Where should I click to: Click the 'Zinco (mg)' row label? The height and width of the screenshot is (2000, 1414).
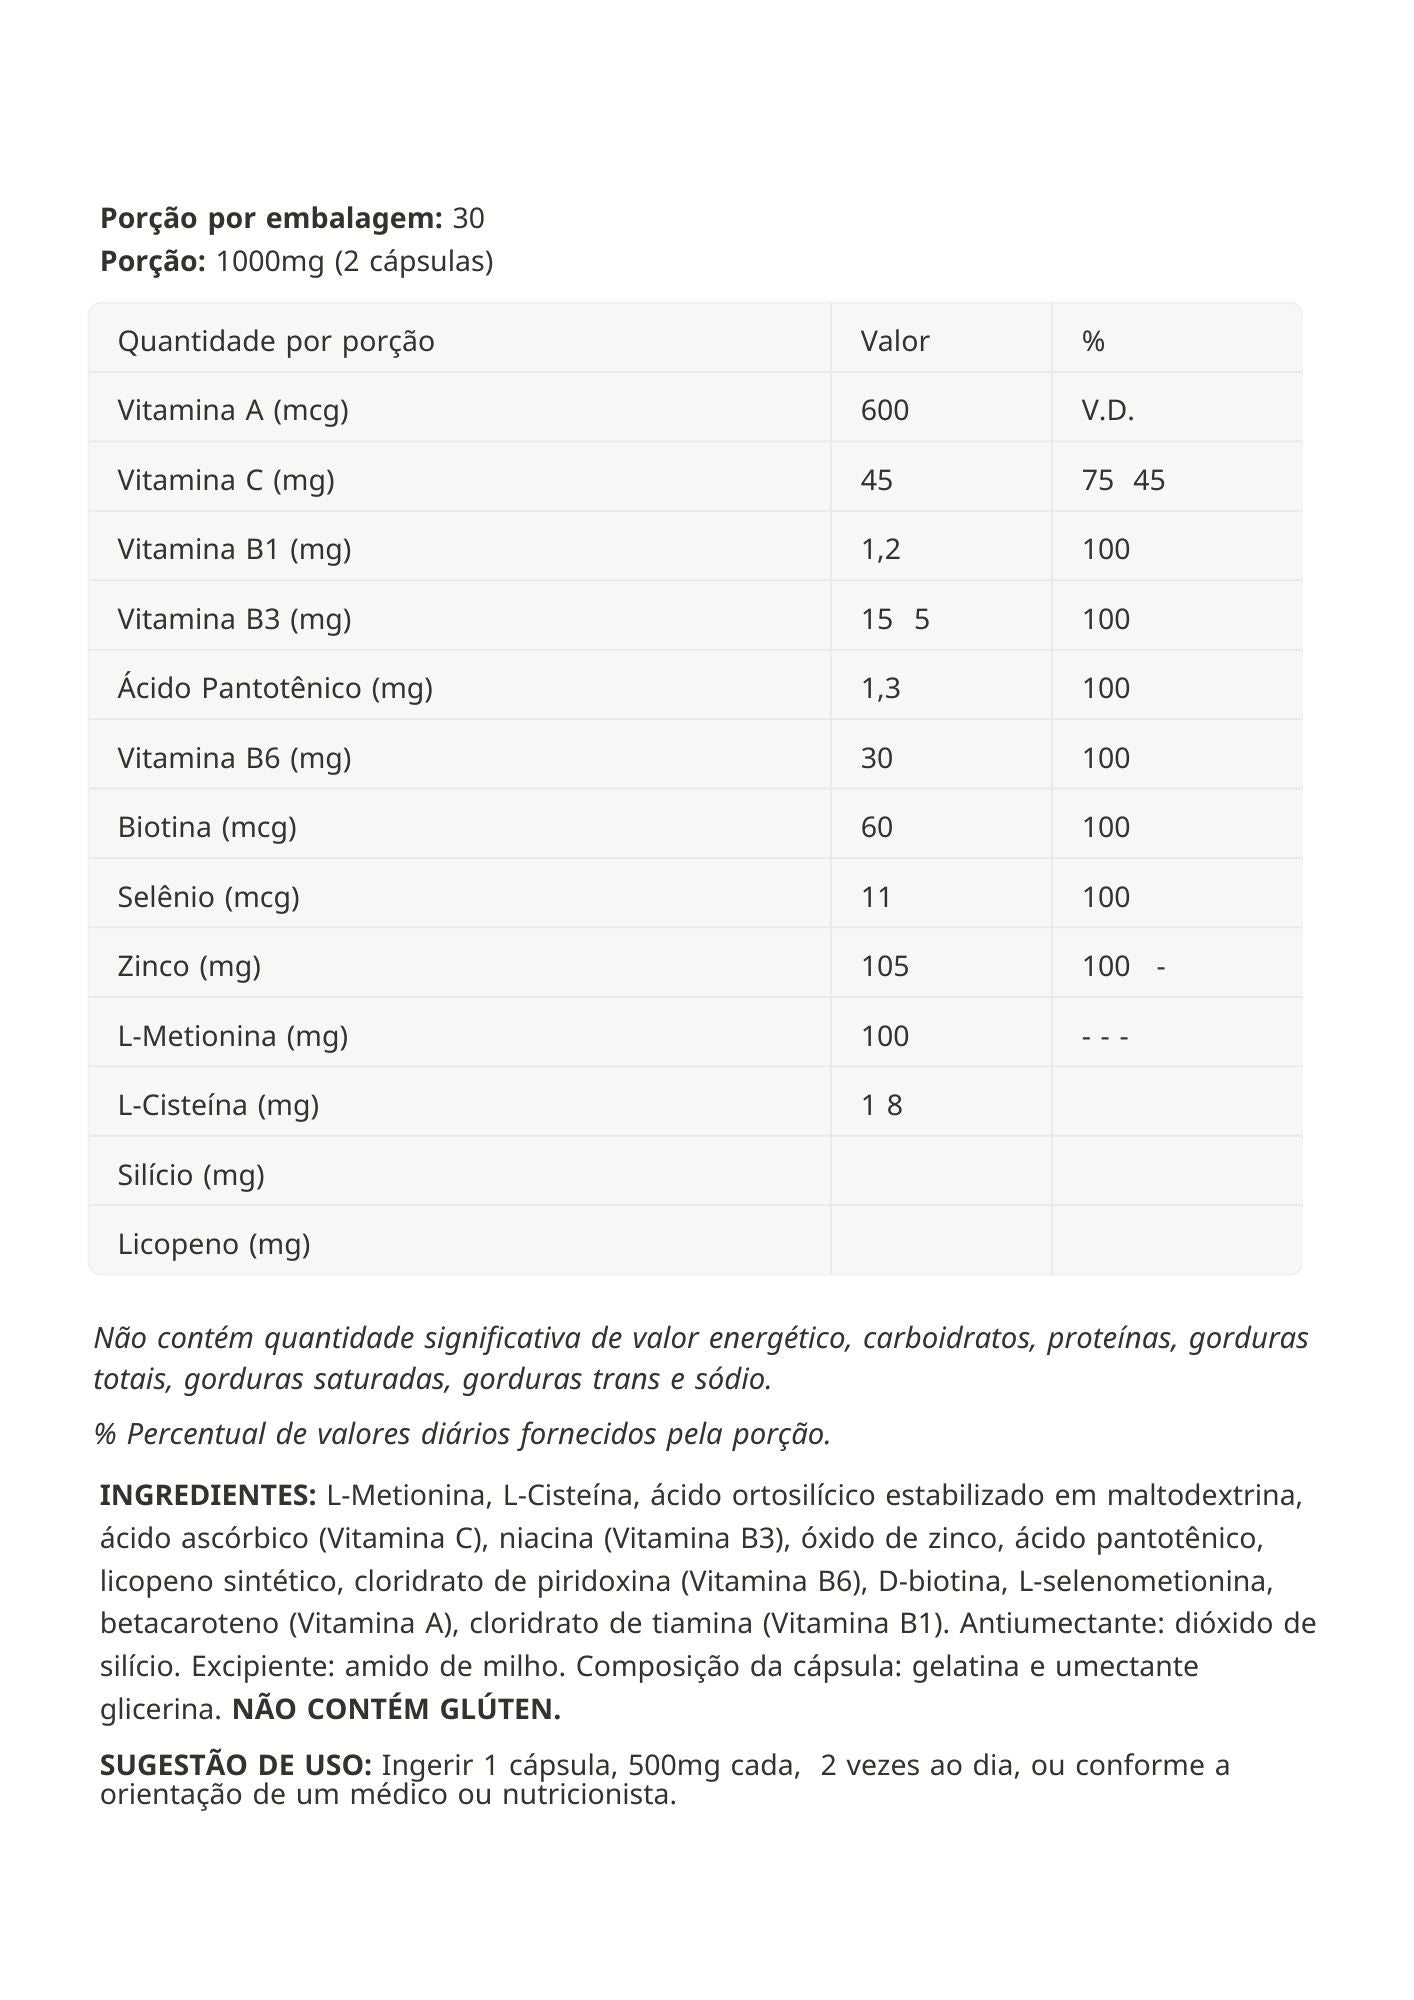click(x=189, y=966)
